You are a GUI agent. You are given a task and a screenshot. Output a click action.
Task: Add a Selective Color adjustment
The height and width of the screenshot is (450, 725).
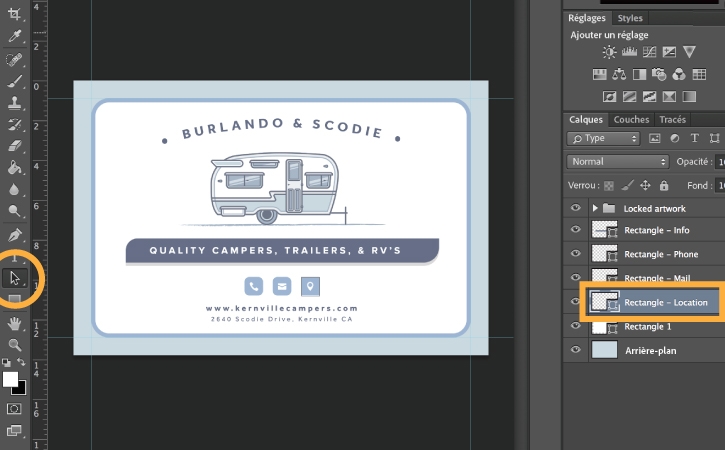669,97
